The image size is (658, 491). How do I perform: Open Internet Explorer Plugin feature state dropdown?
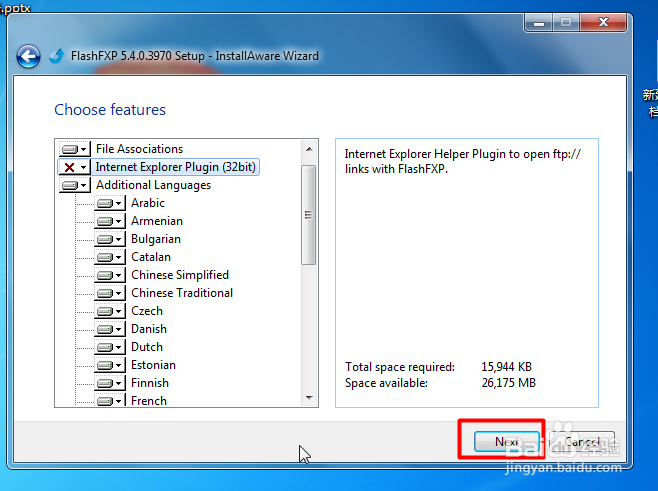(75, 167)
